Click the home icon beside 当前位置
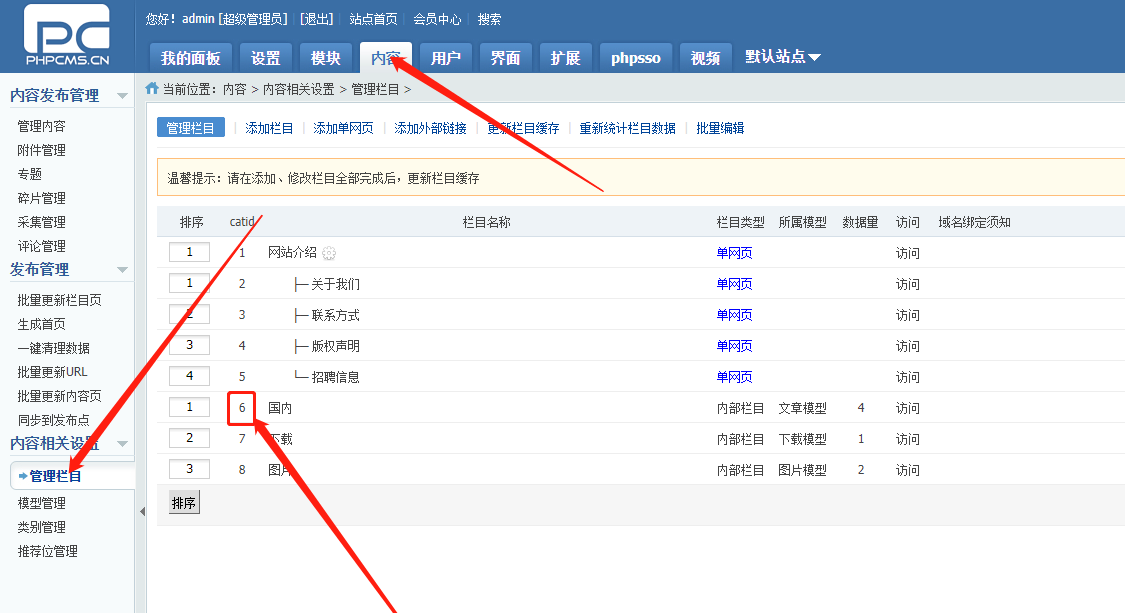This screenshot has height=613, width=1125. point(152,88)
